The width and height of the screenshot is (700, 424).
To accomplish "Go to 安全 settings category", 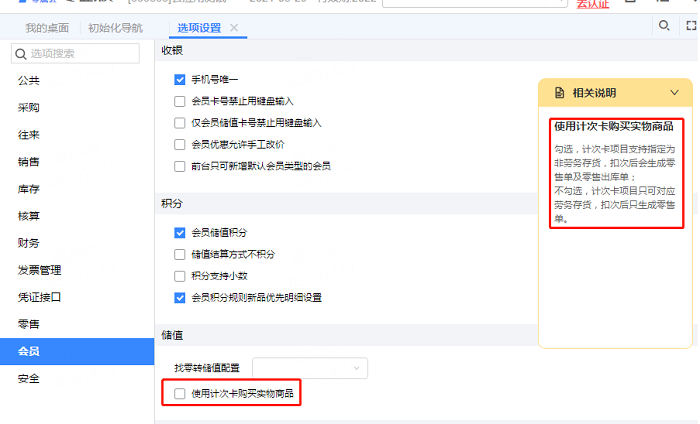I will [29, 378].
